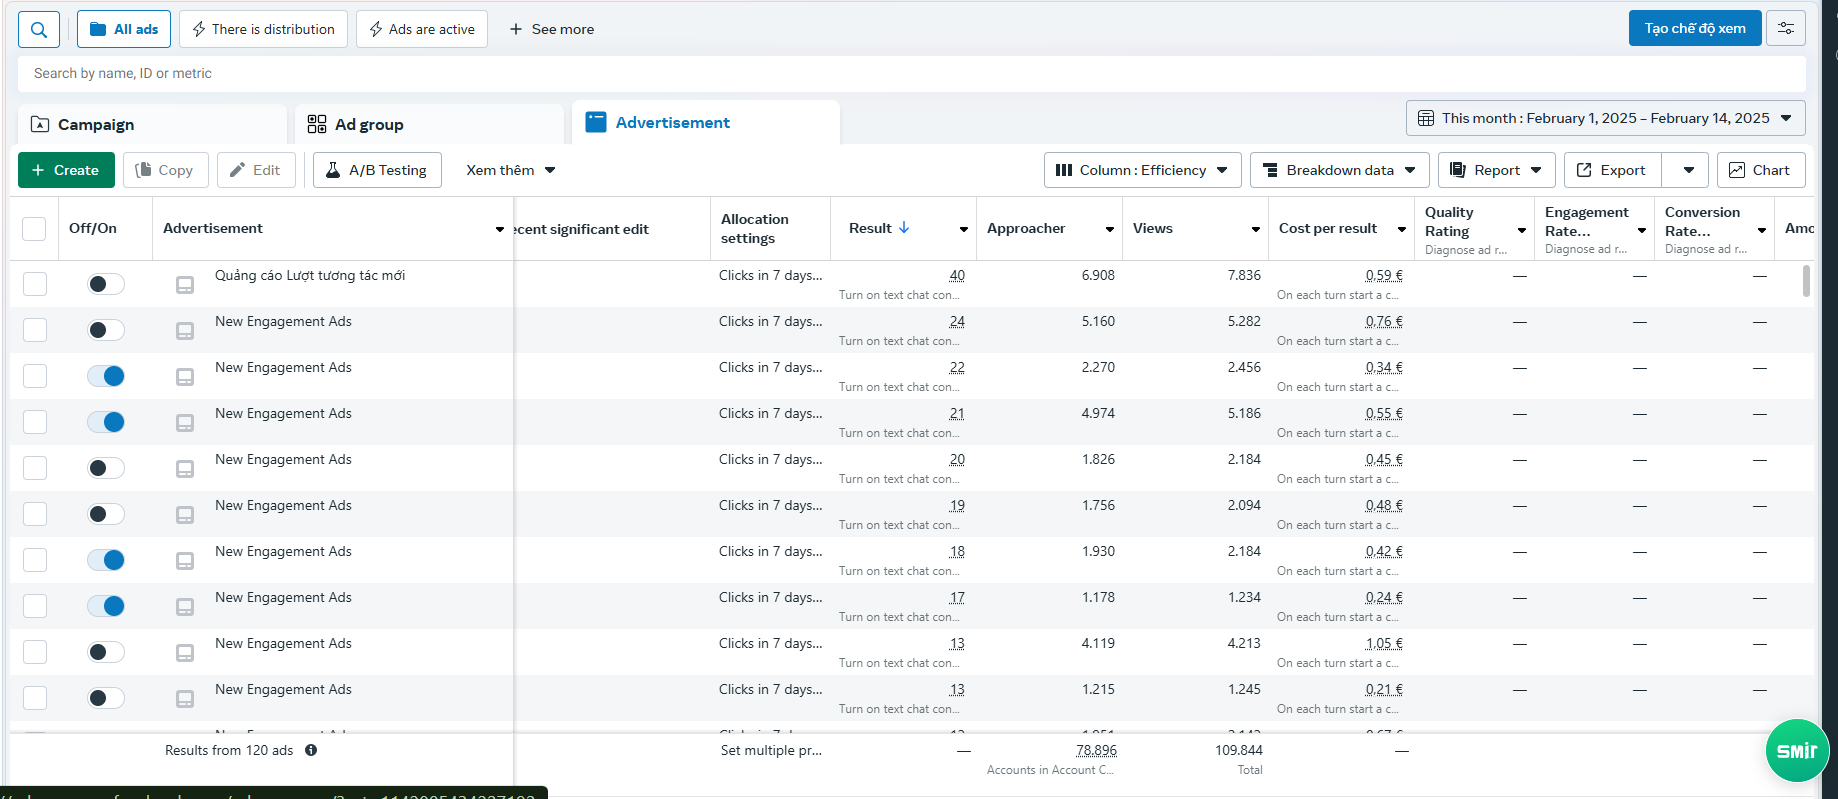Screen dimensions: 1838x799
Task: Check the select-all checkbox in header
Action: click(34, 229)
